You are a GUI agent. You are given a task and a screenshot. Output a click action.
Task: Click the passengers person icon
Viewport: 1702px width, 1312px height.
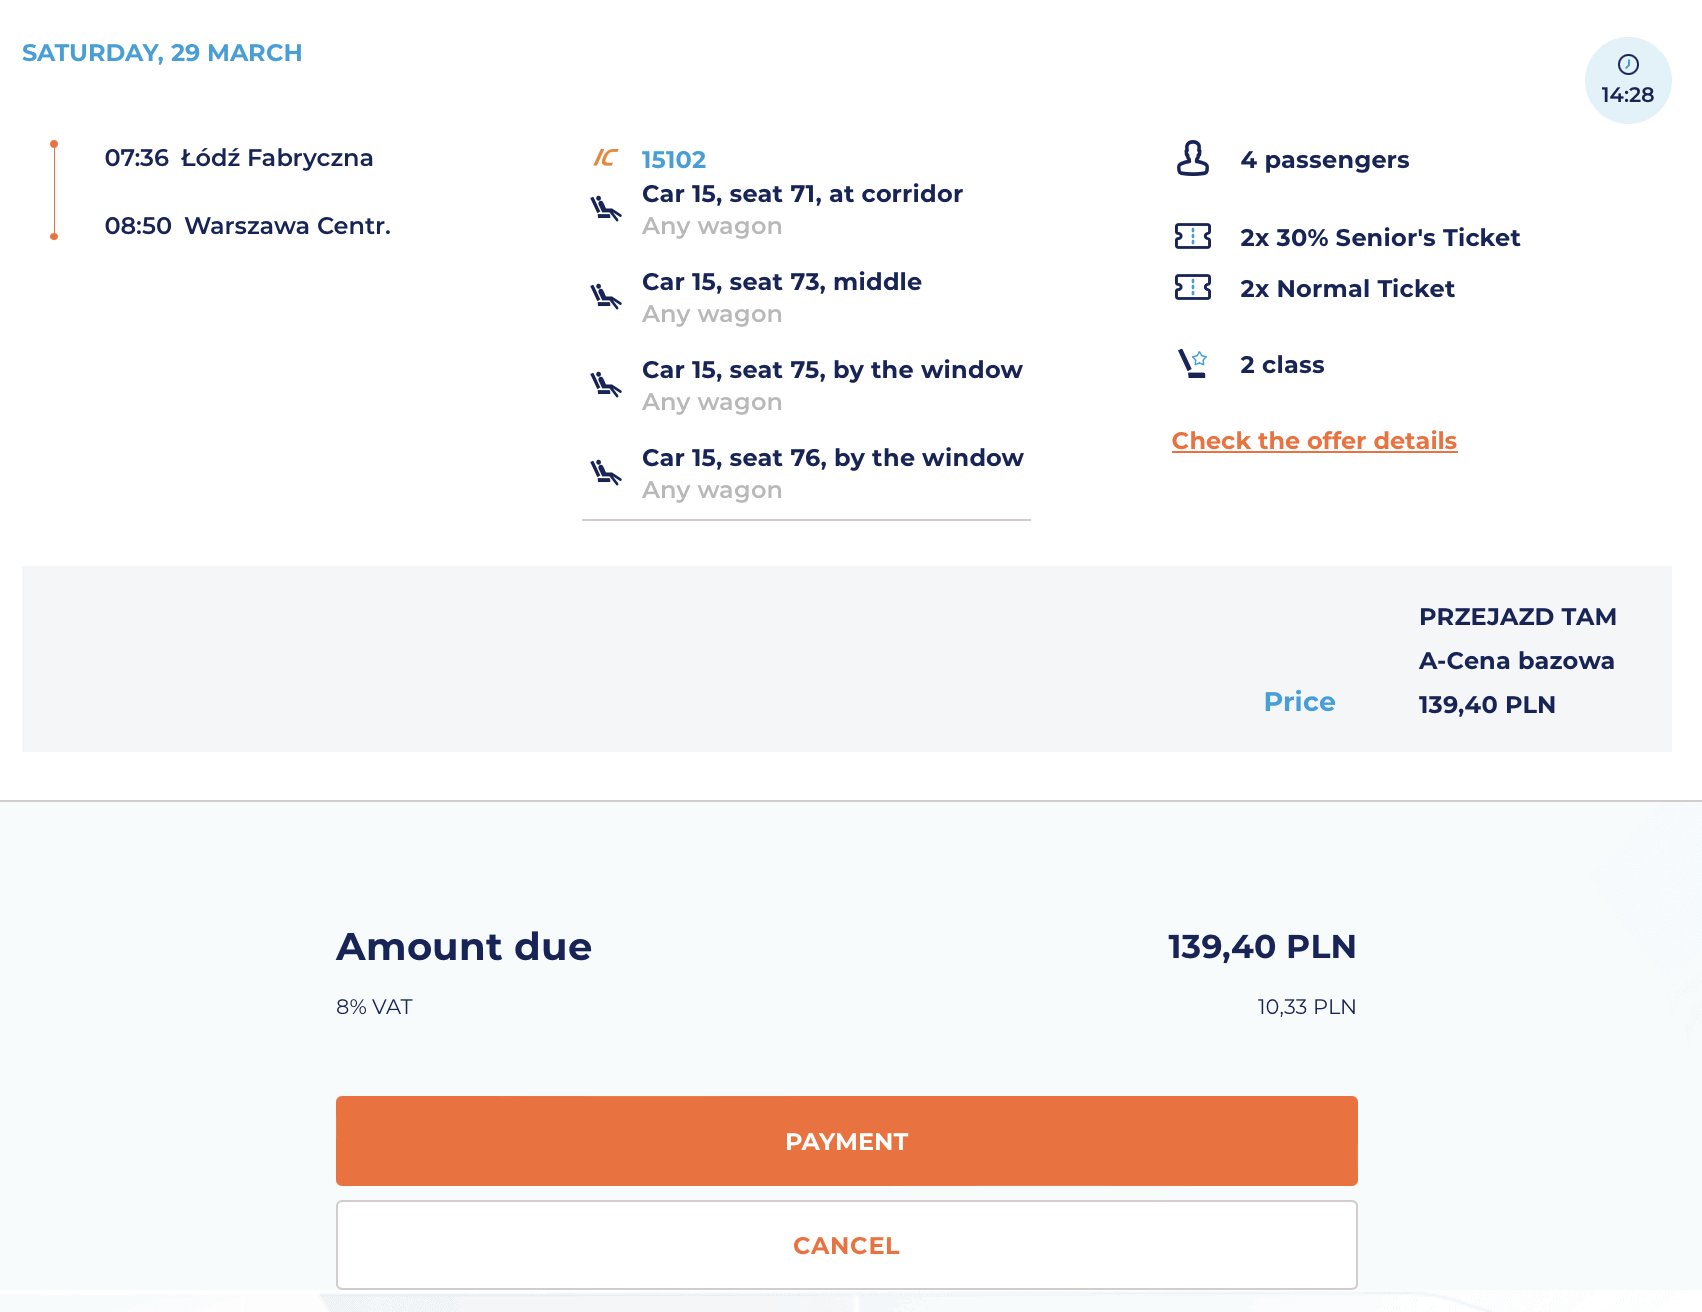pyautogui.click(x=1192, y=159)
